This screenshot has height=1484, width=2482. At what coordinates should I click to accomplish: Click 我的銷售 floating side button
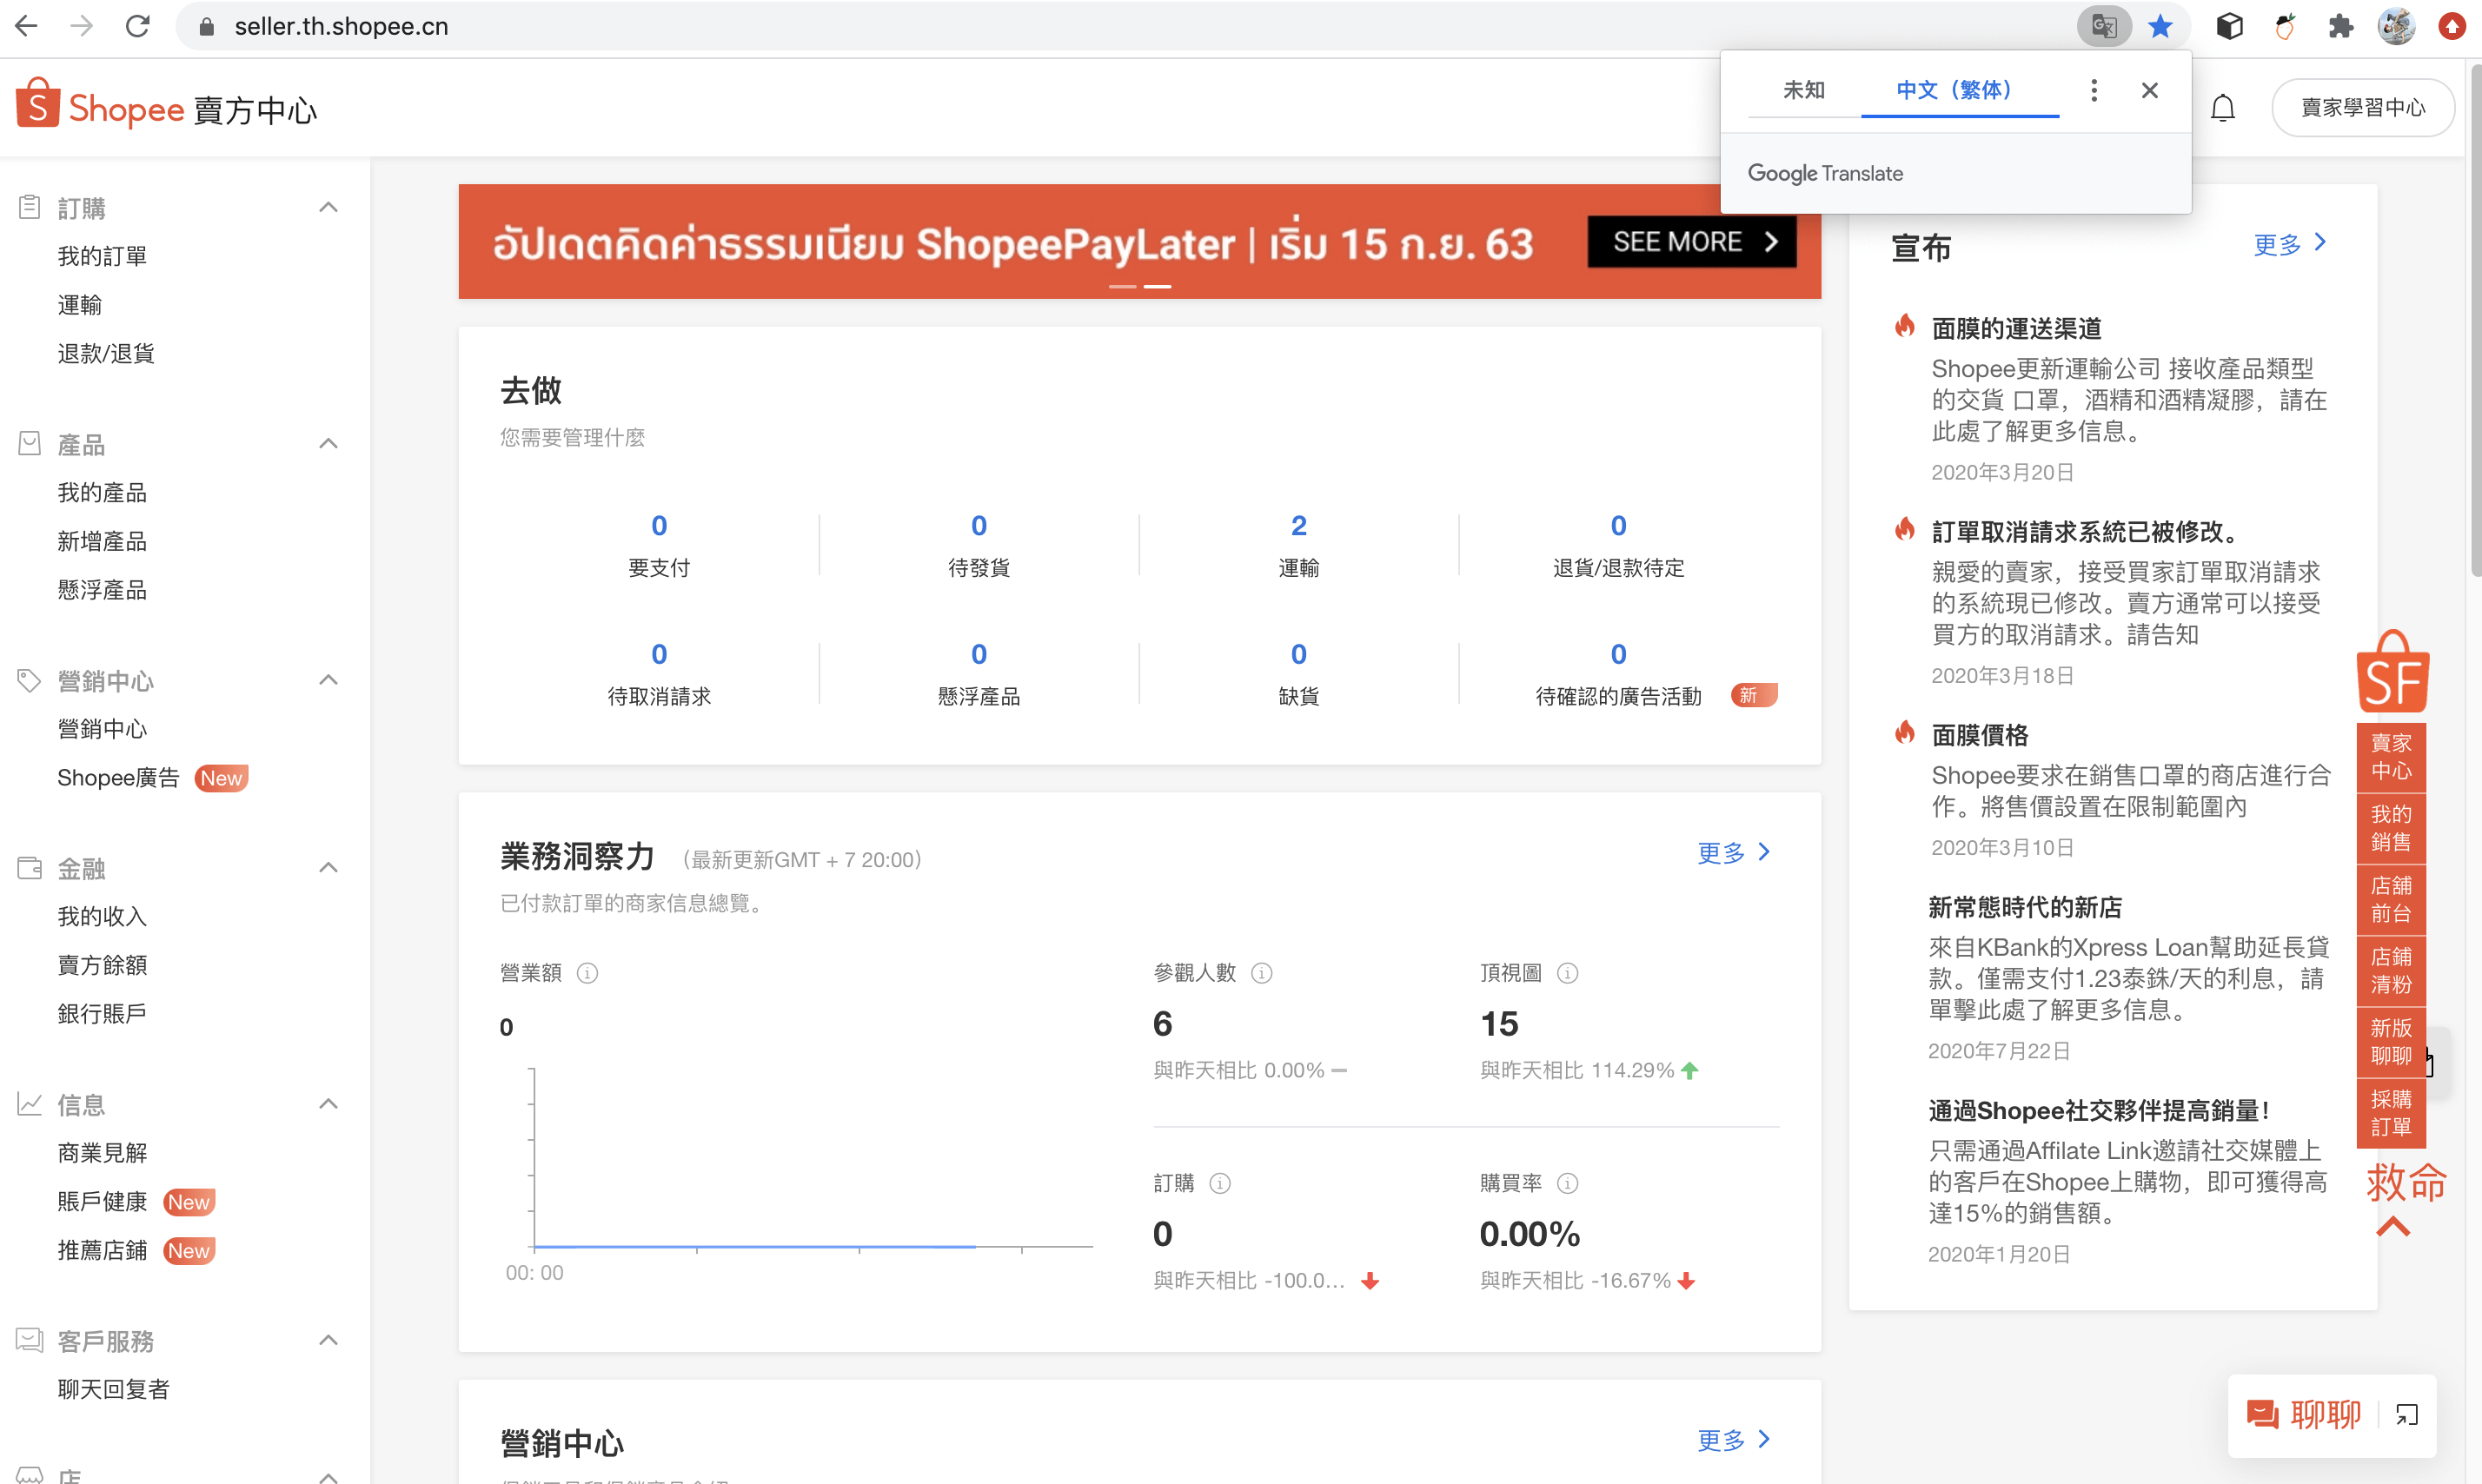(2391, 828)
